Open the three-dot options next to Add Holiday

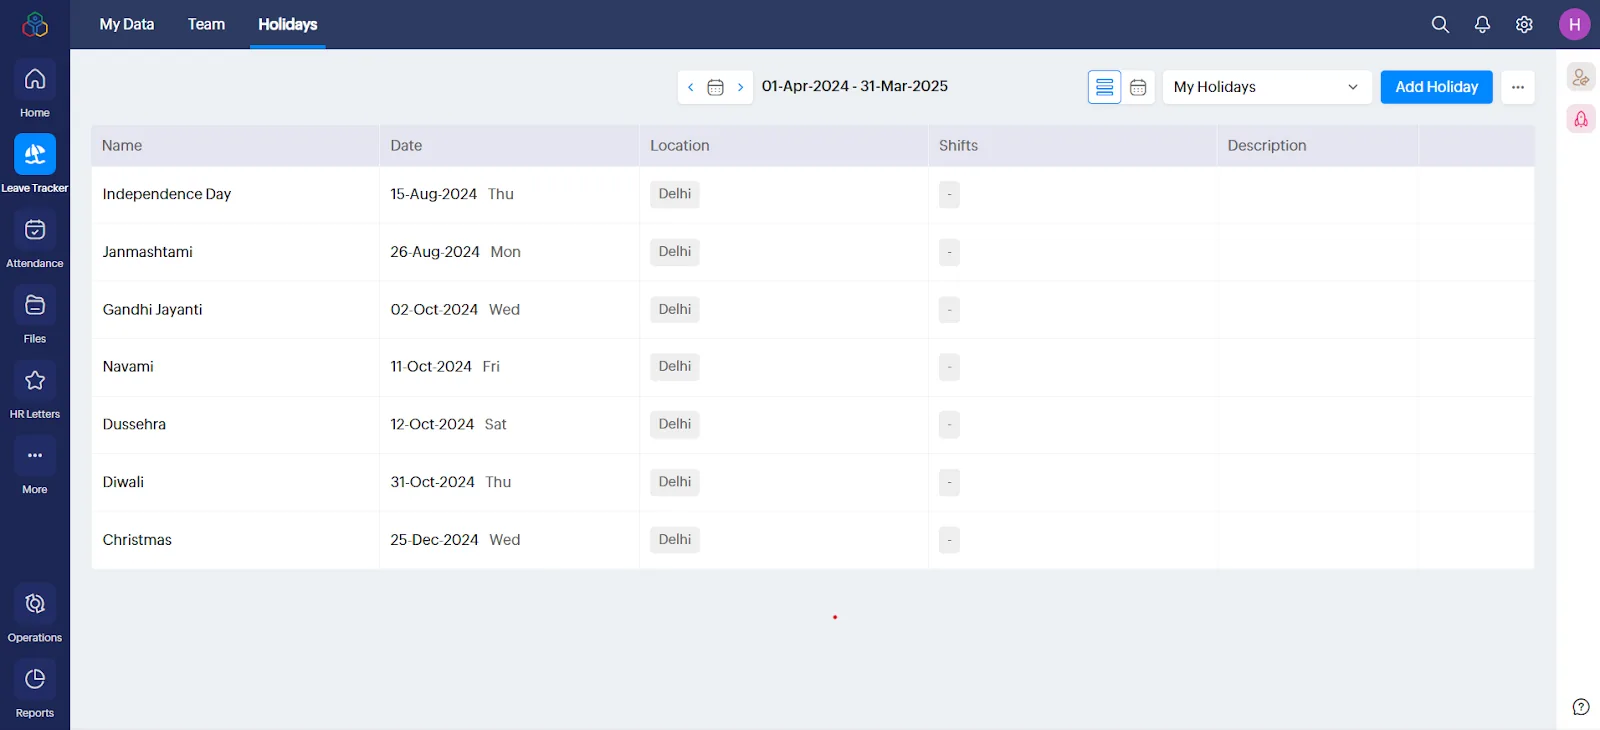tap(1518, 87)
